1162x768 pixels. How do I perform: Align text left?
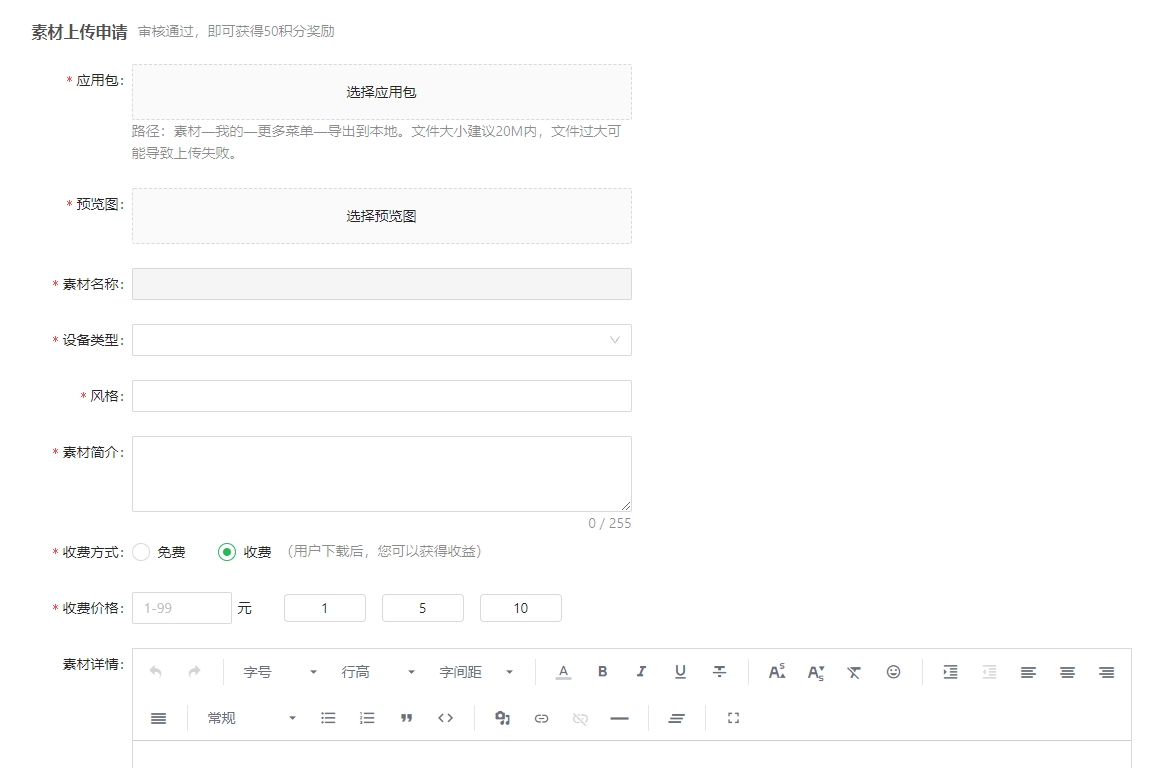pyautogui.click(x=1028, y=672)
